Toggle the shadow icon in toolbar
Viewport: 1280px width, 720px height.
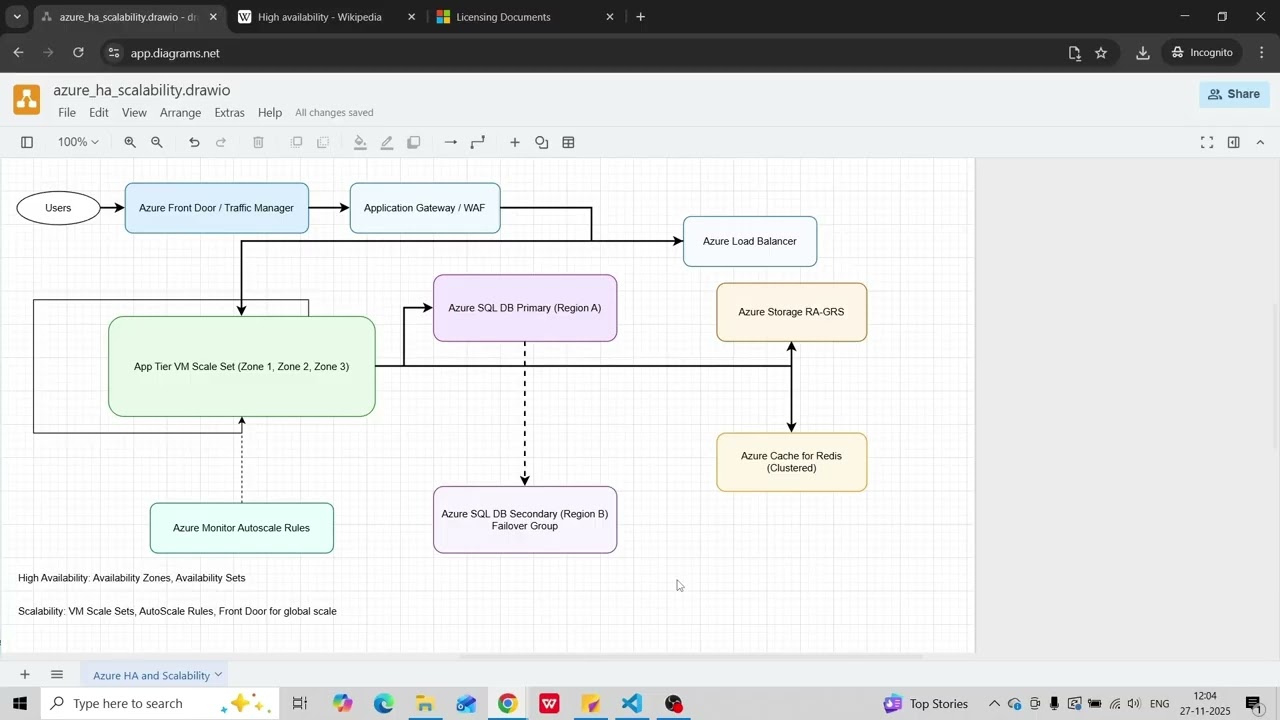pos(414,143)
